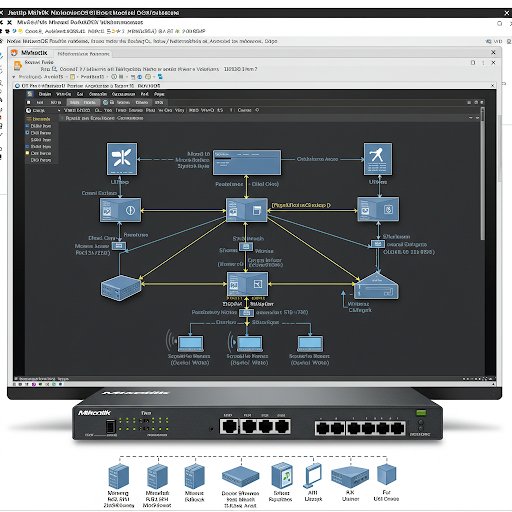The image size is (512, 512).
Task: Open the dropdown arrow beside the clock icon field
Action: [x=59, y=110]
